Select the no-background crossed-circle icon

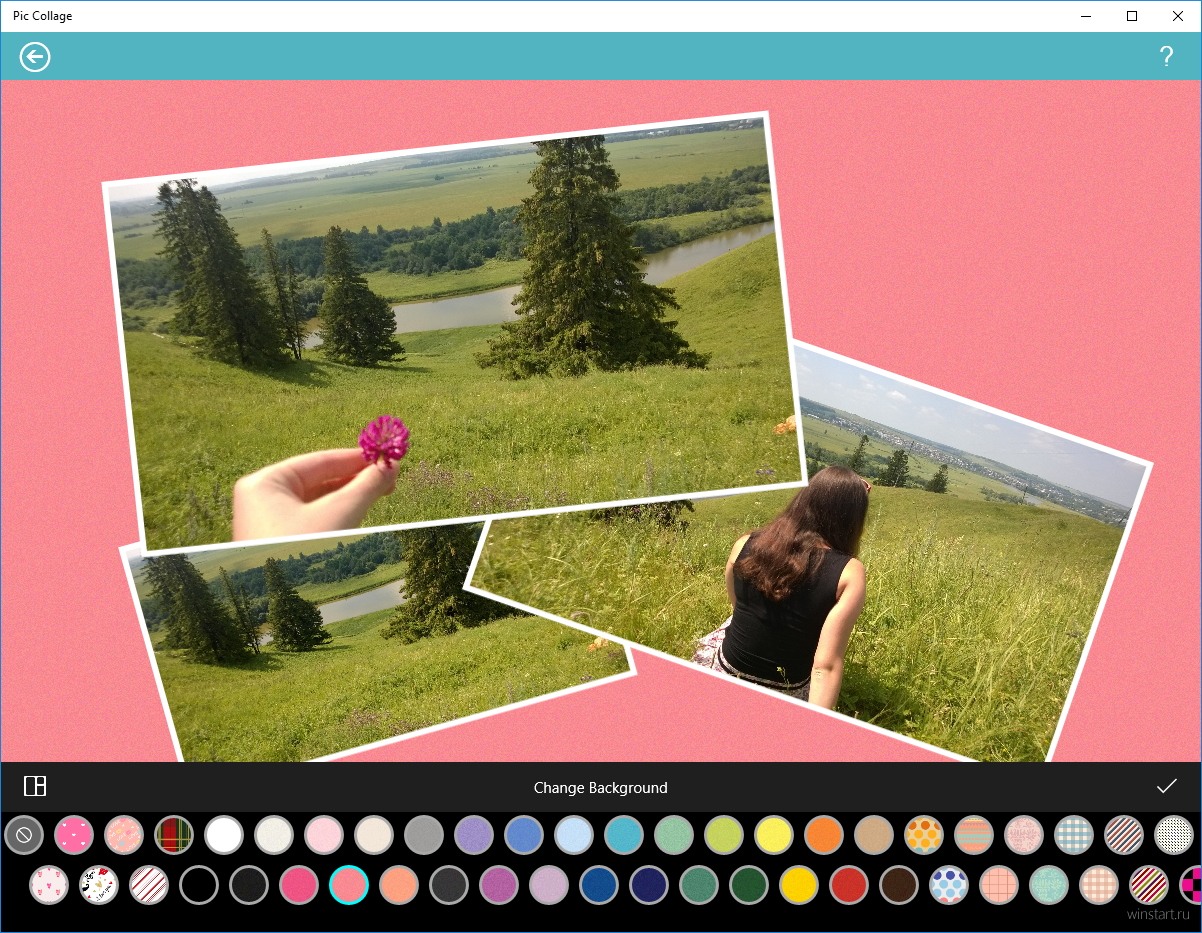pyautogui.click(x=24, y=835)
